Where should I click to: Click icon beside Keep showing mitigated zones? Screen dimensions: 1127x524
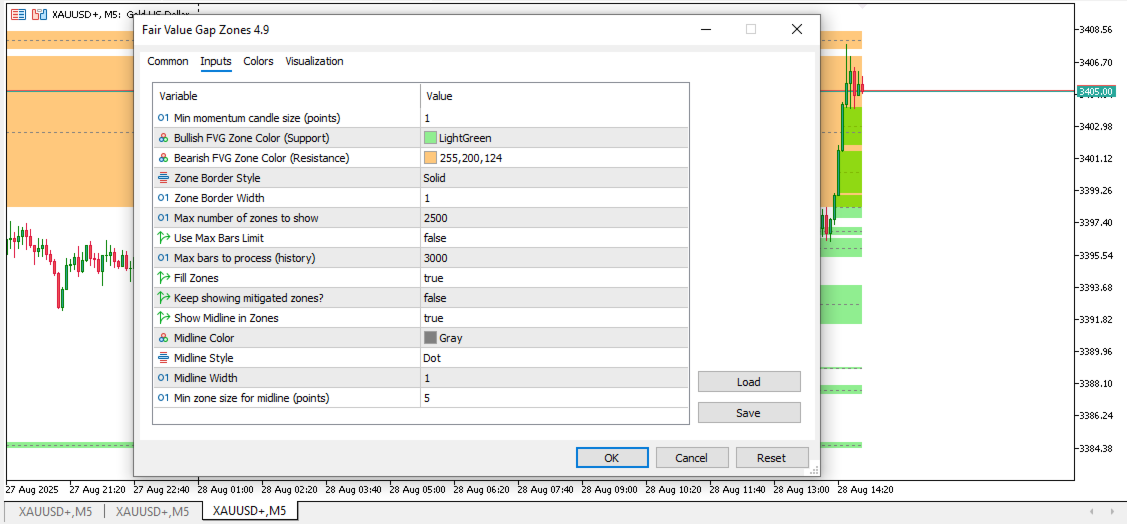tap(163, 298)
